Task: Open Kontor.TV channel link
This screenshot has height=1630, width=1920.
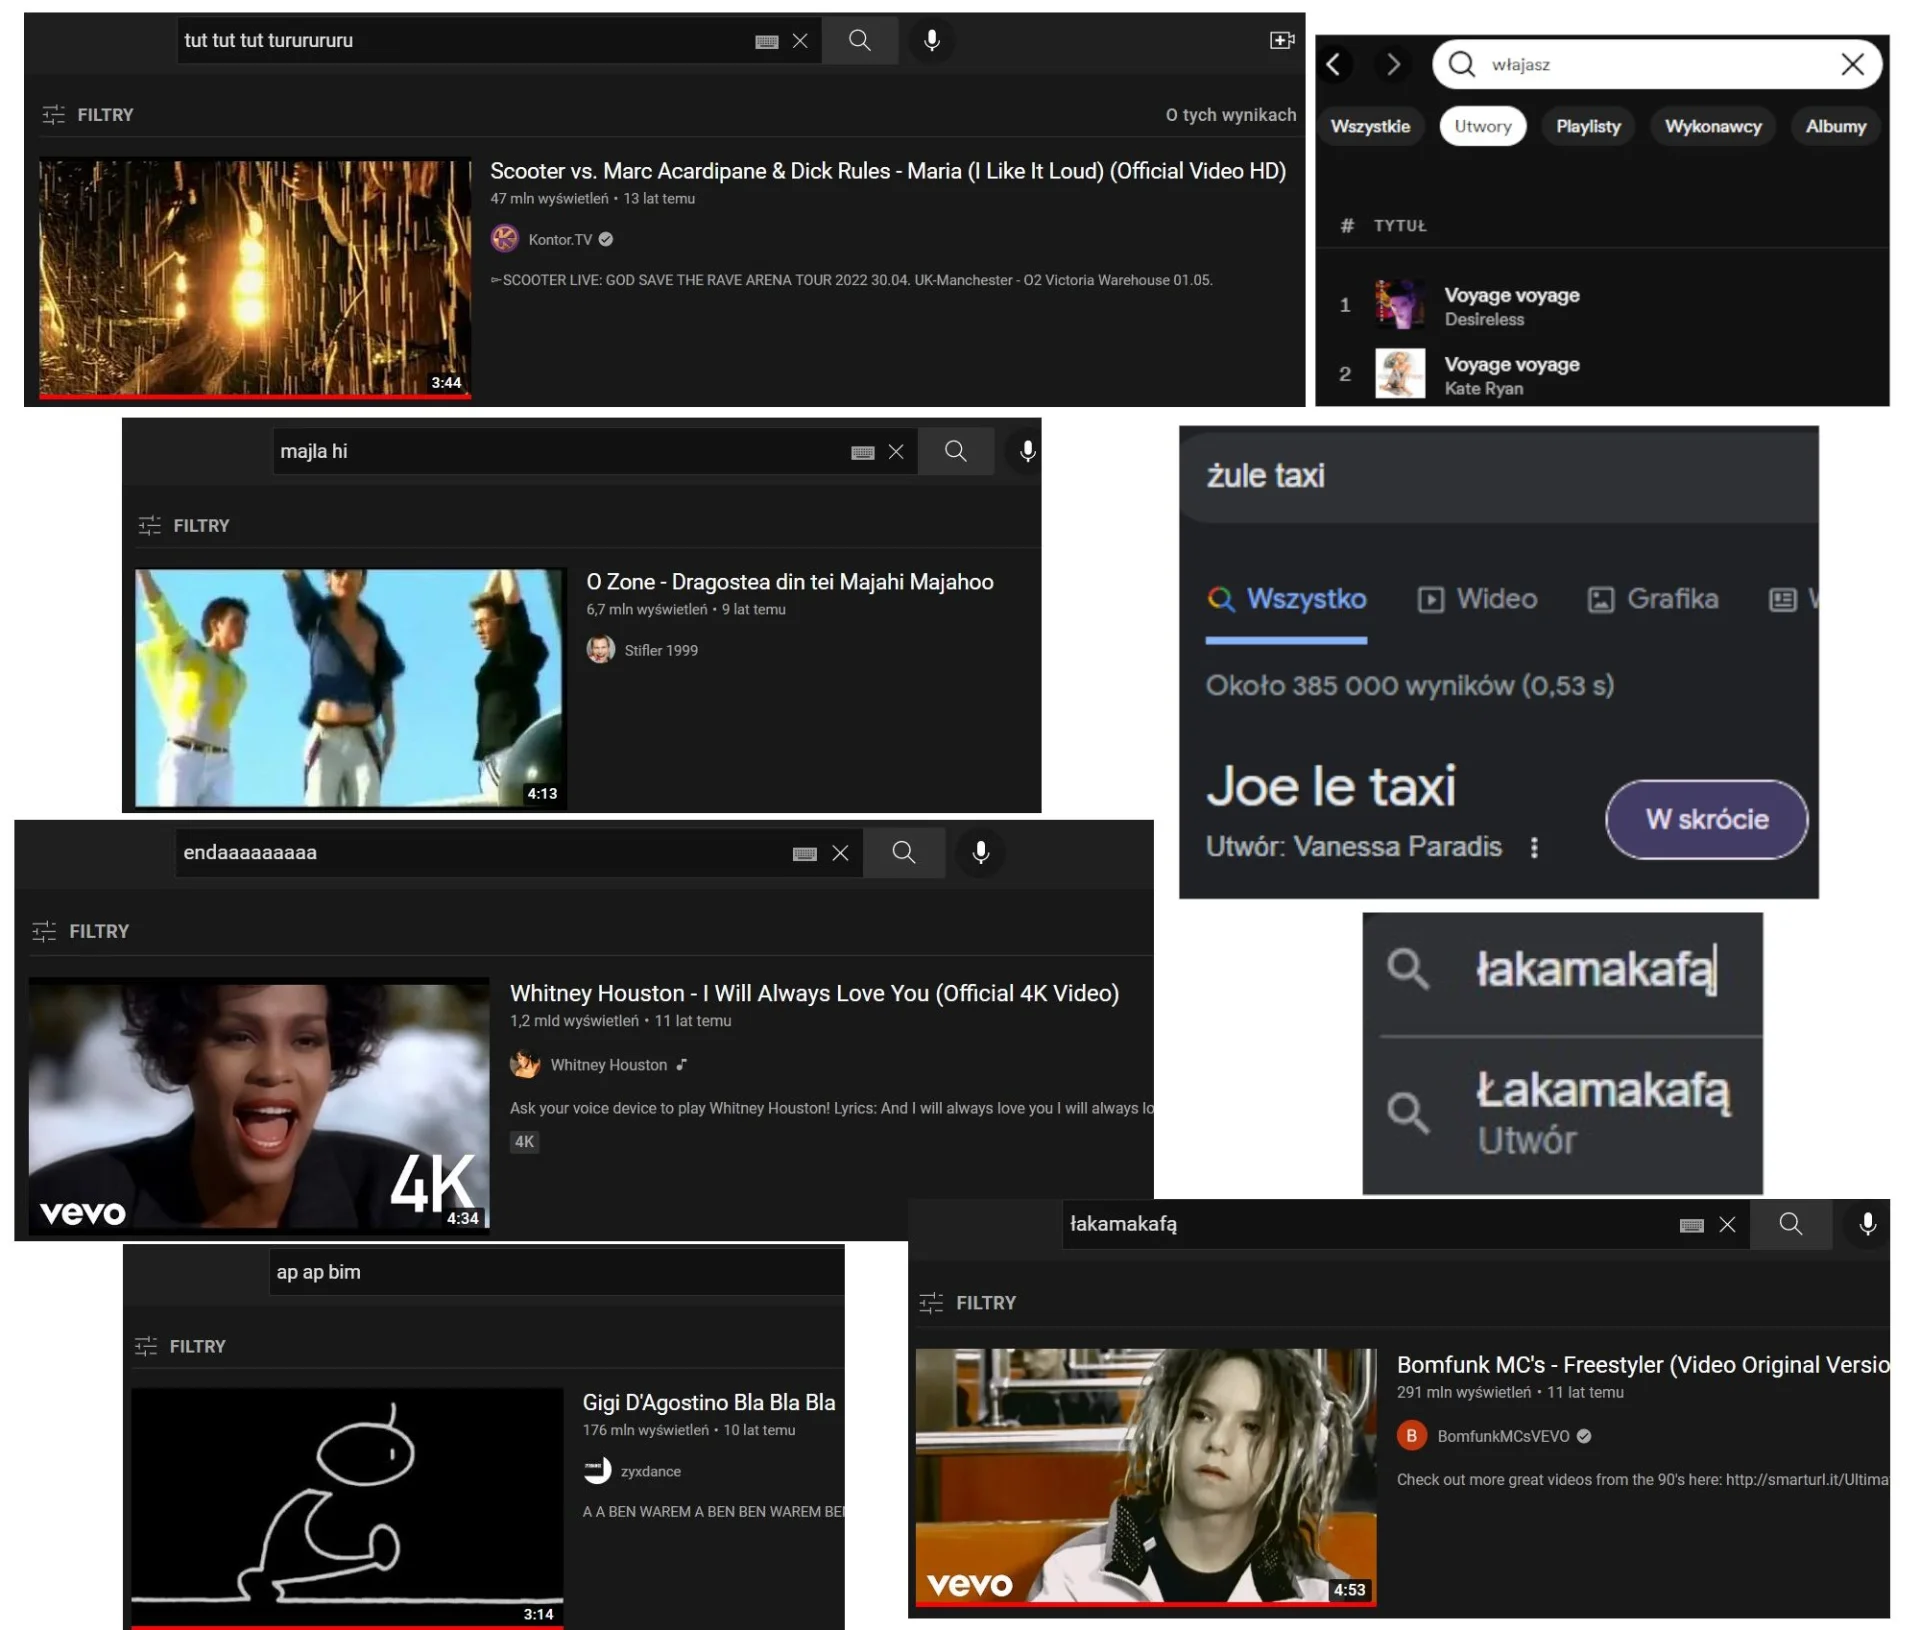Action: tap(560, 240)
